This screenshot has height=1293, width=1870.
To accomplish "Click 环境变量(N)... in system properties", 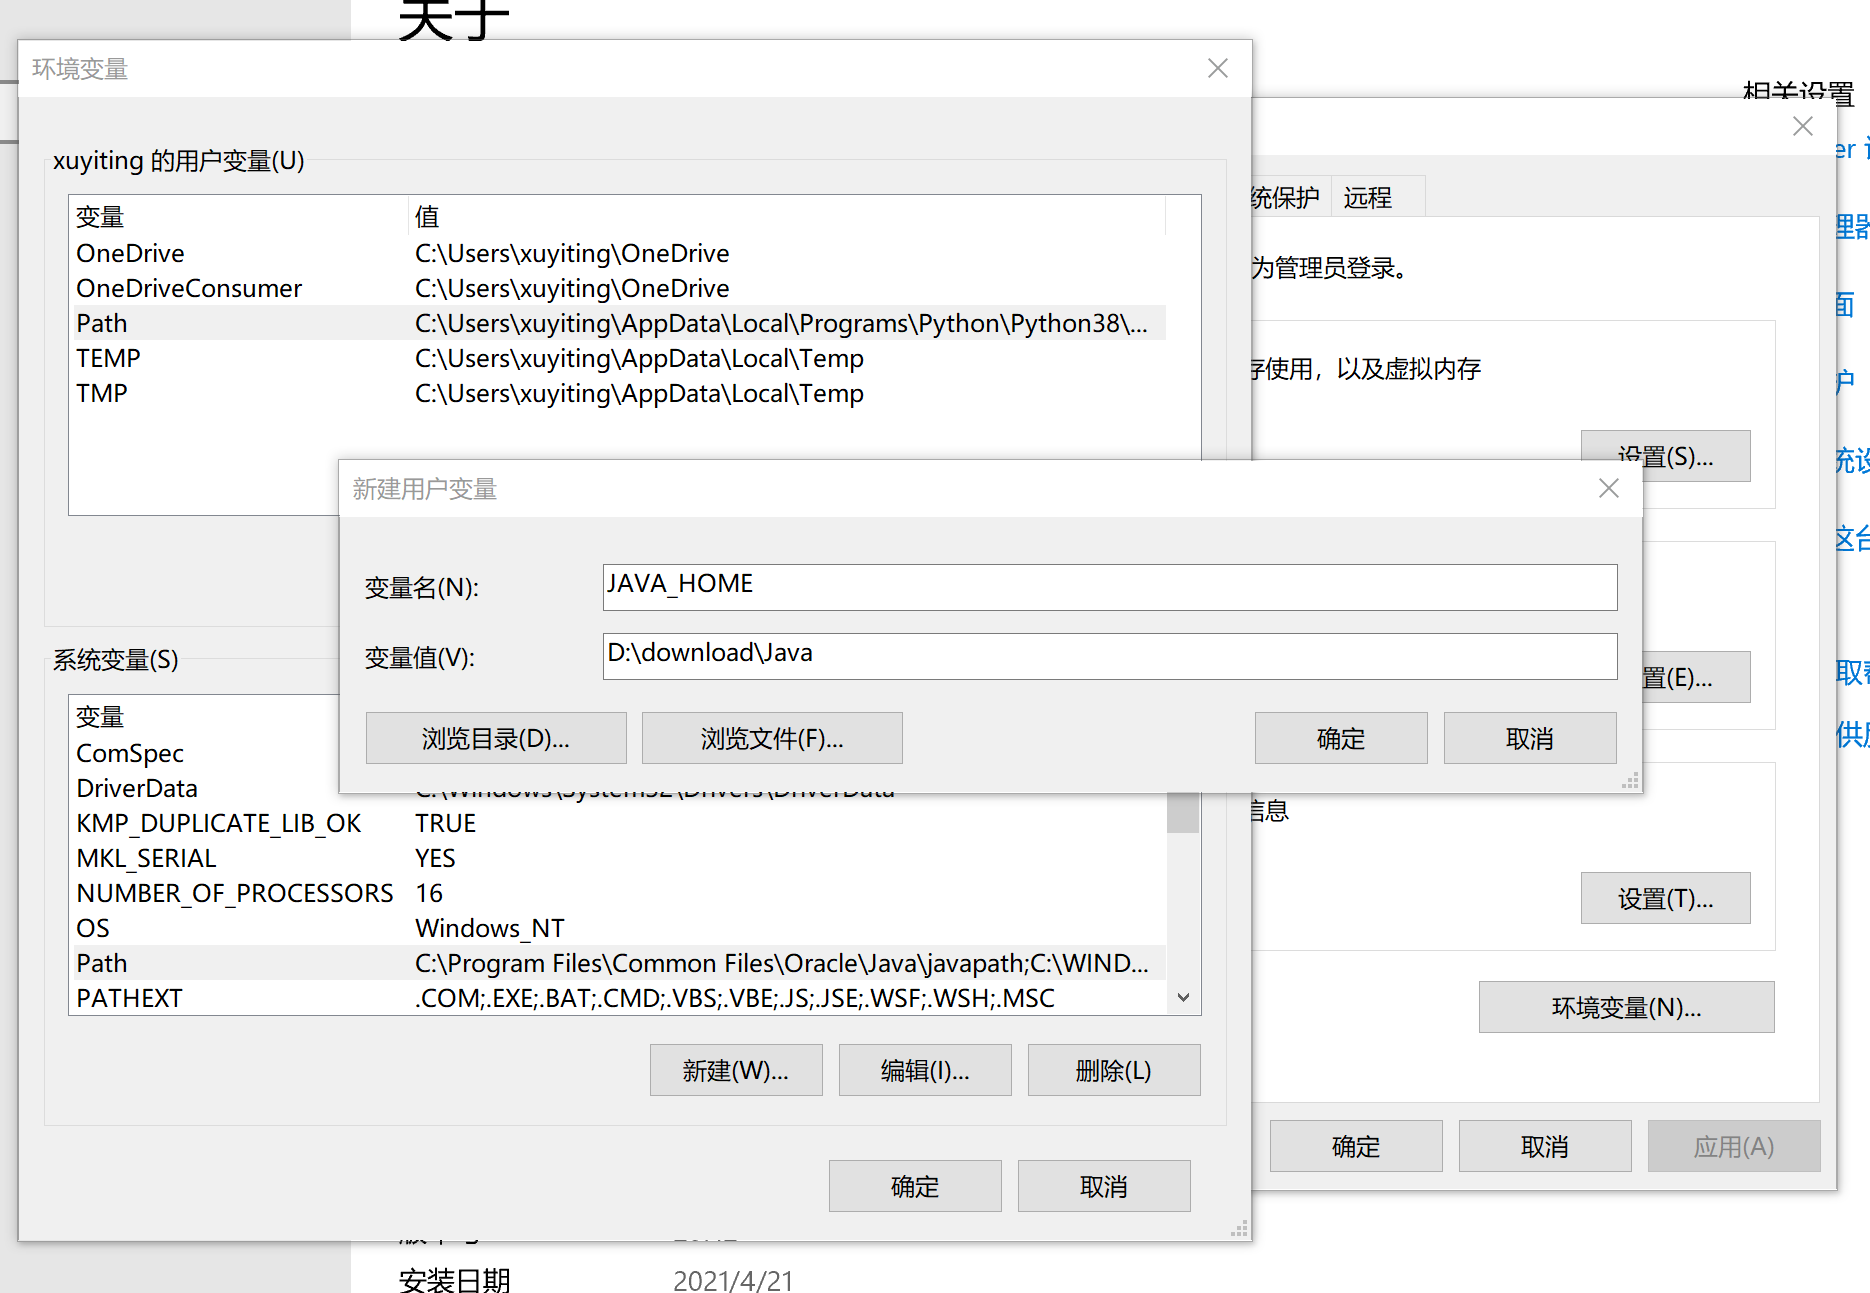I will [x=1627, y=1007].
